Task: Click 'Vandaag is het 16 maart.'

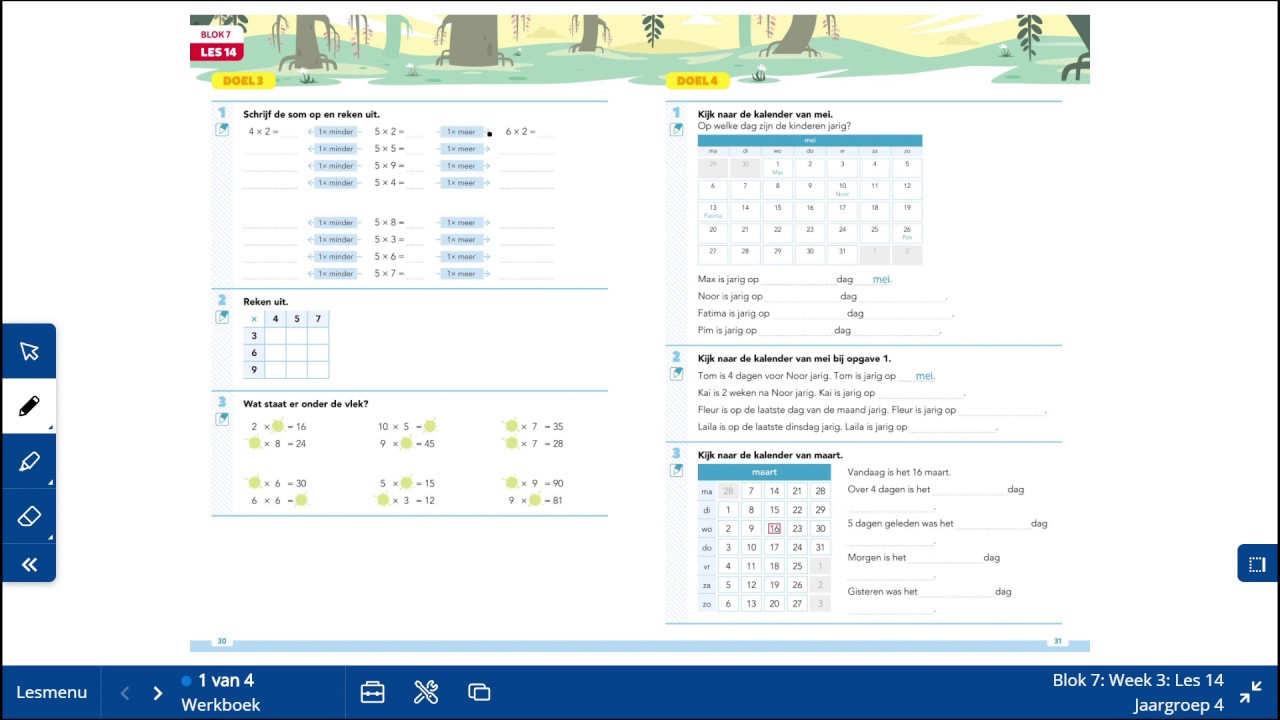Action: point(899,472)
